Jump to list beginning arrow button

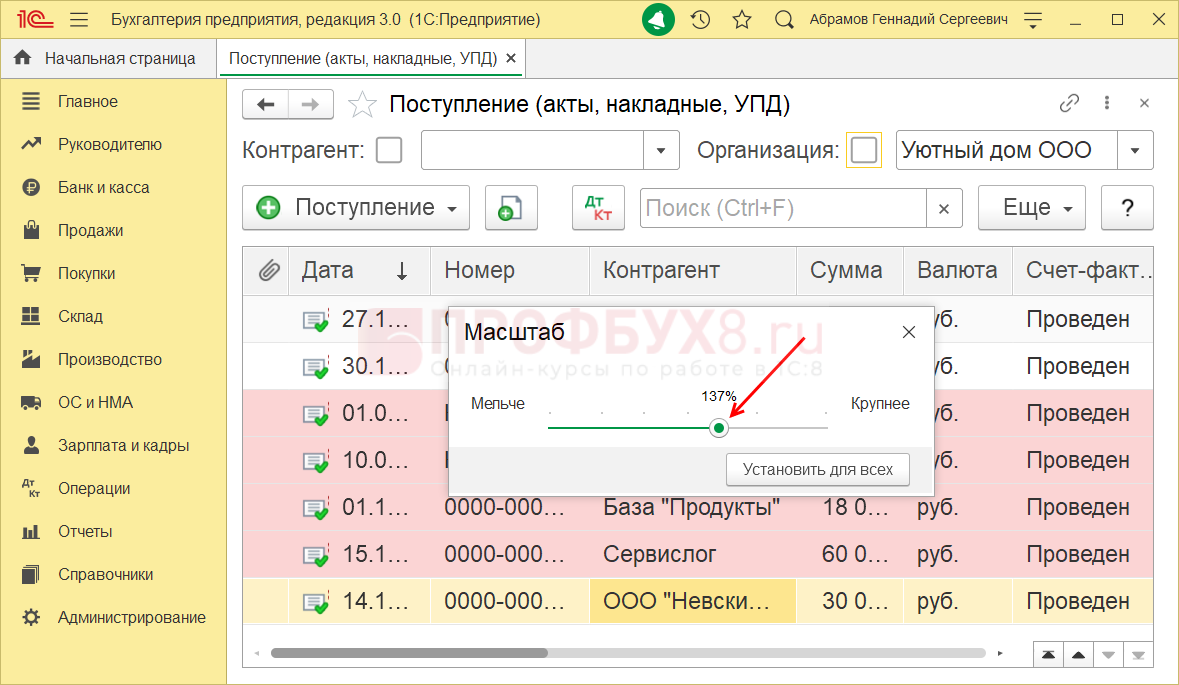[x=1048, y=655]
